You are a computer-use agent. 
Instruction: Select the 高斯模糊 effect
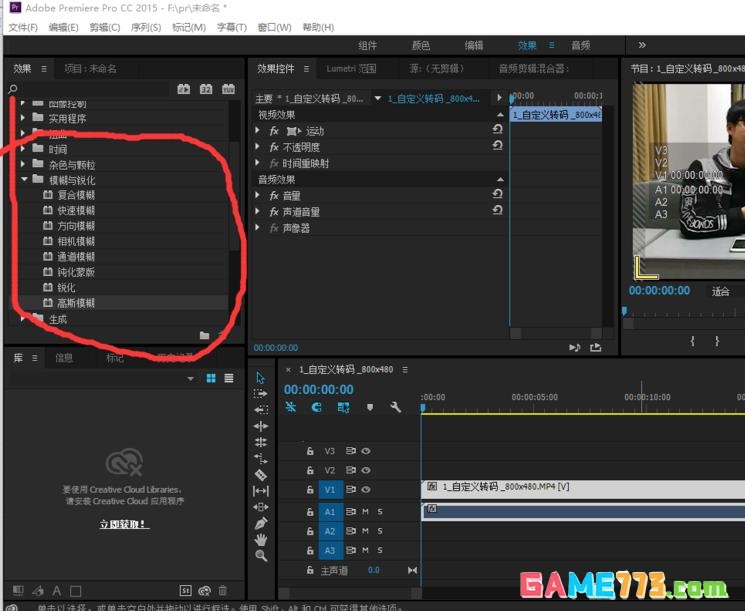tap(76, 303)
